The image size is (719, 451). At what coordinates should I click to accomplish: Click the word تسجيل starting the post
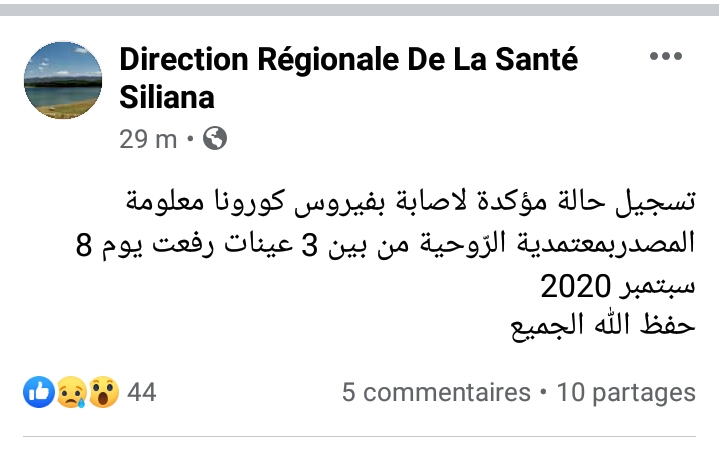tap(660, 202)
